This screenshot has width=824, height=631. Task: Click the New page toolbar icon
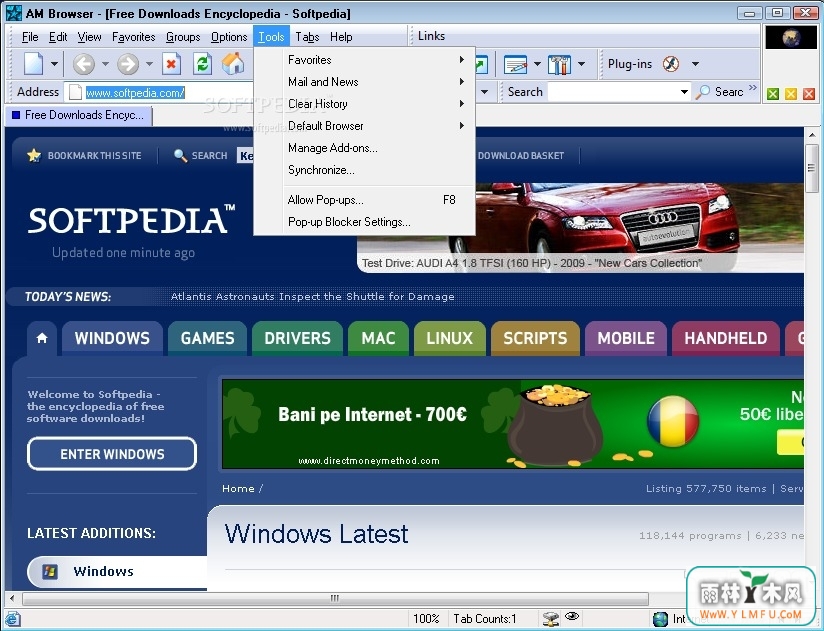[34, 64]
